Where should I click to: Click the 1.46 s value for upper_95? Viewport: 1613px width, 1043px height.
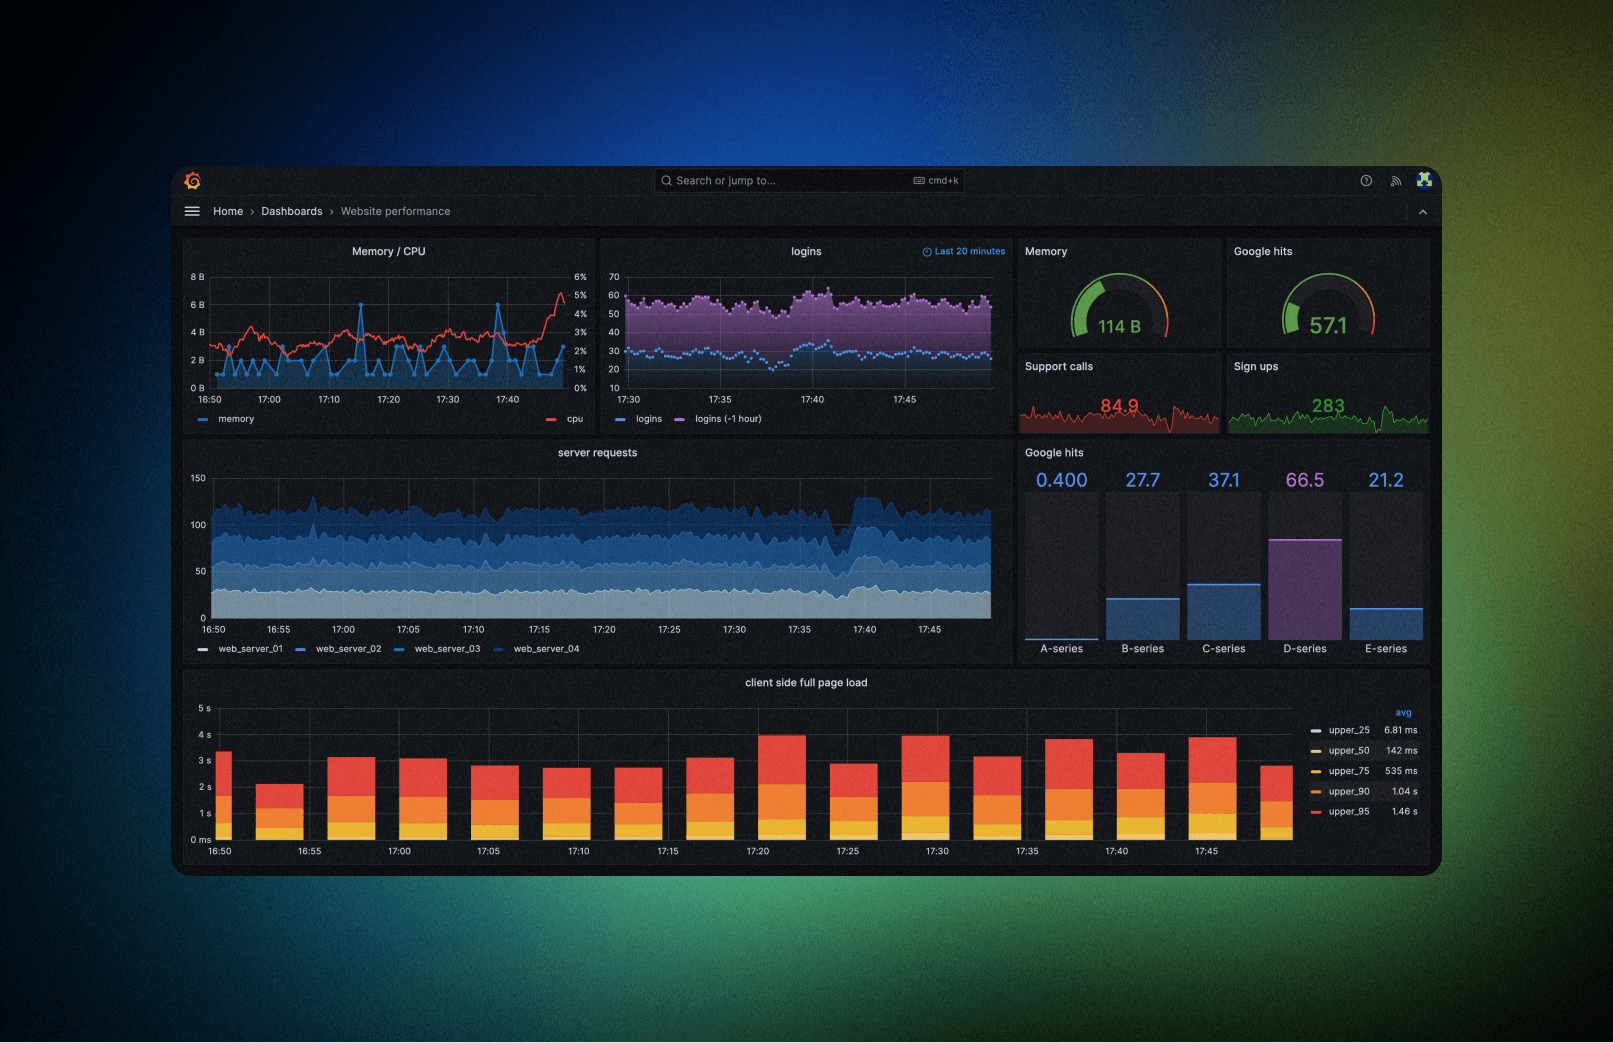pos(1404,812)
